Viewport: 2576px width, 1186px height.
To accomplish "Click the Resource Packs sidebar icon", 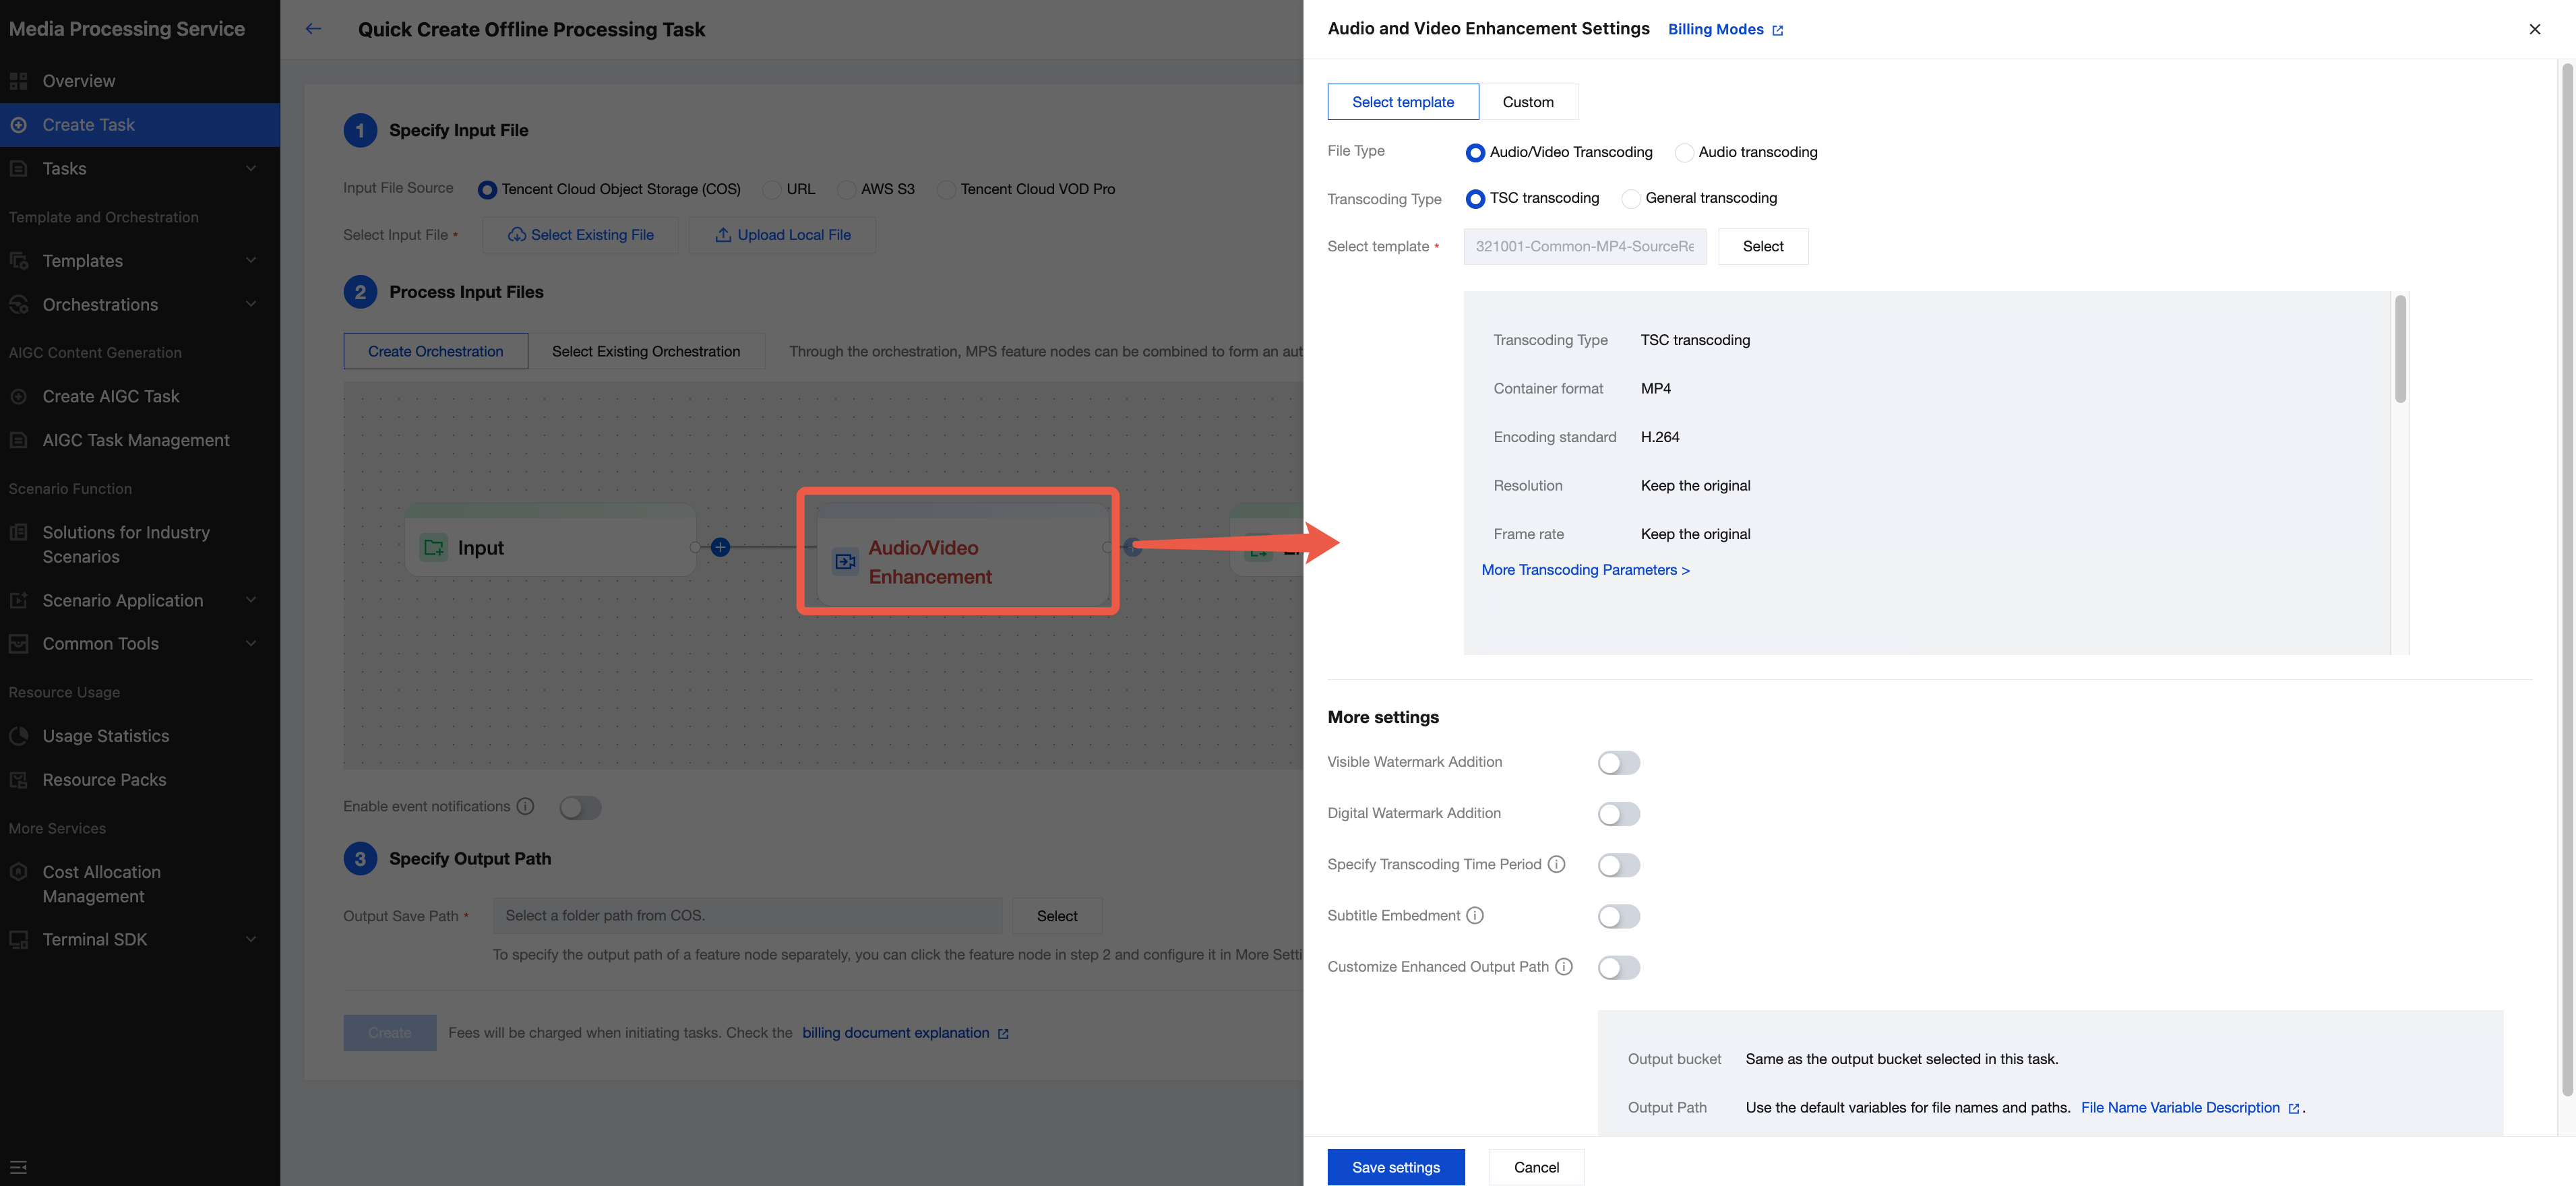I will tap(18, 780).
